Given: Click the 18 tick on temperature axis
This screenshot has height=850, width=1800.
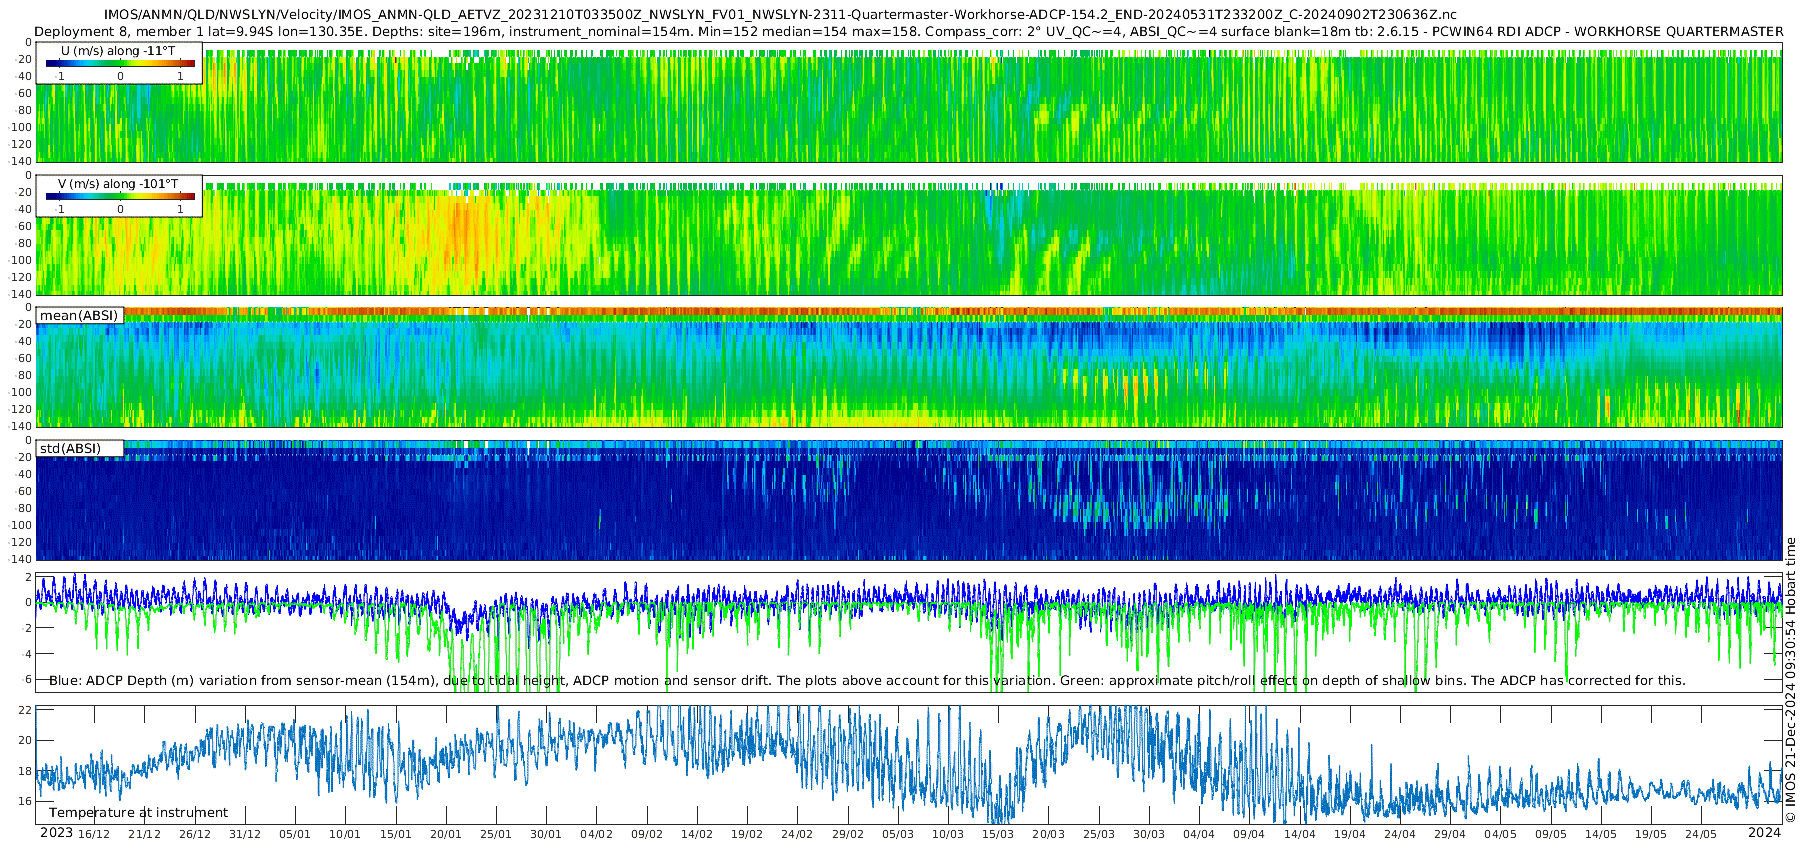Looking at the screenshot, I should point(26,771).
